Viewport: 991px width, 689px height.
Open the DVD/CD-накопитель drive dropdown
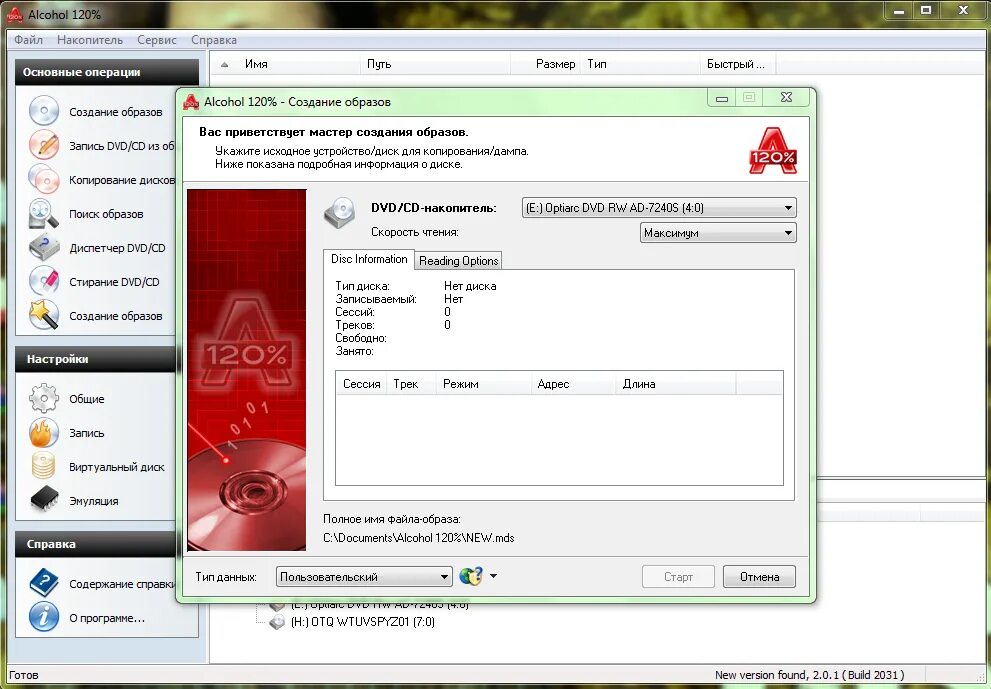pyautogui.click(x=659, y=207)
